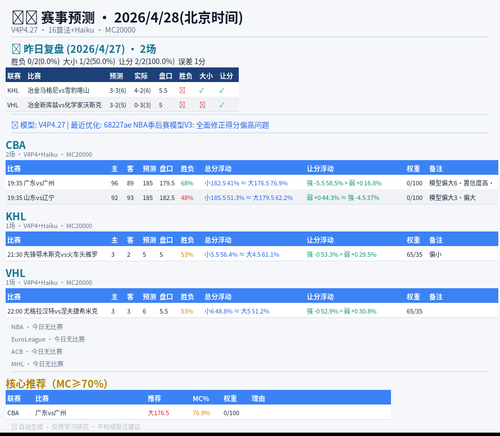500x436 pixels.
Task: Click spread float '弱+0 44.3% ≈ 强-4.5 37%'
Action: click(343, 198)
